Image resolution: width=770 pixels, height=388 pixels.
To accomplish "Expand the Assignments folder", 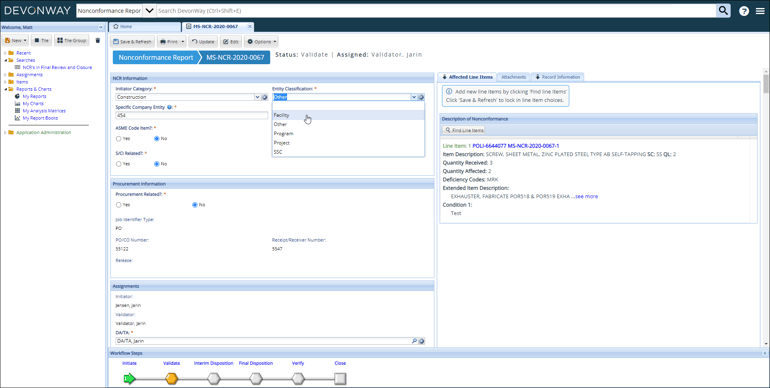I will tap(5, 75).
